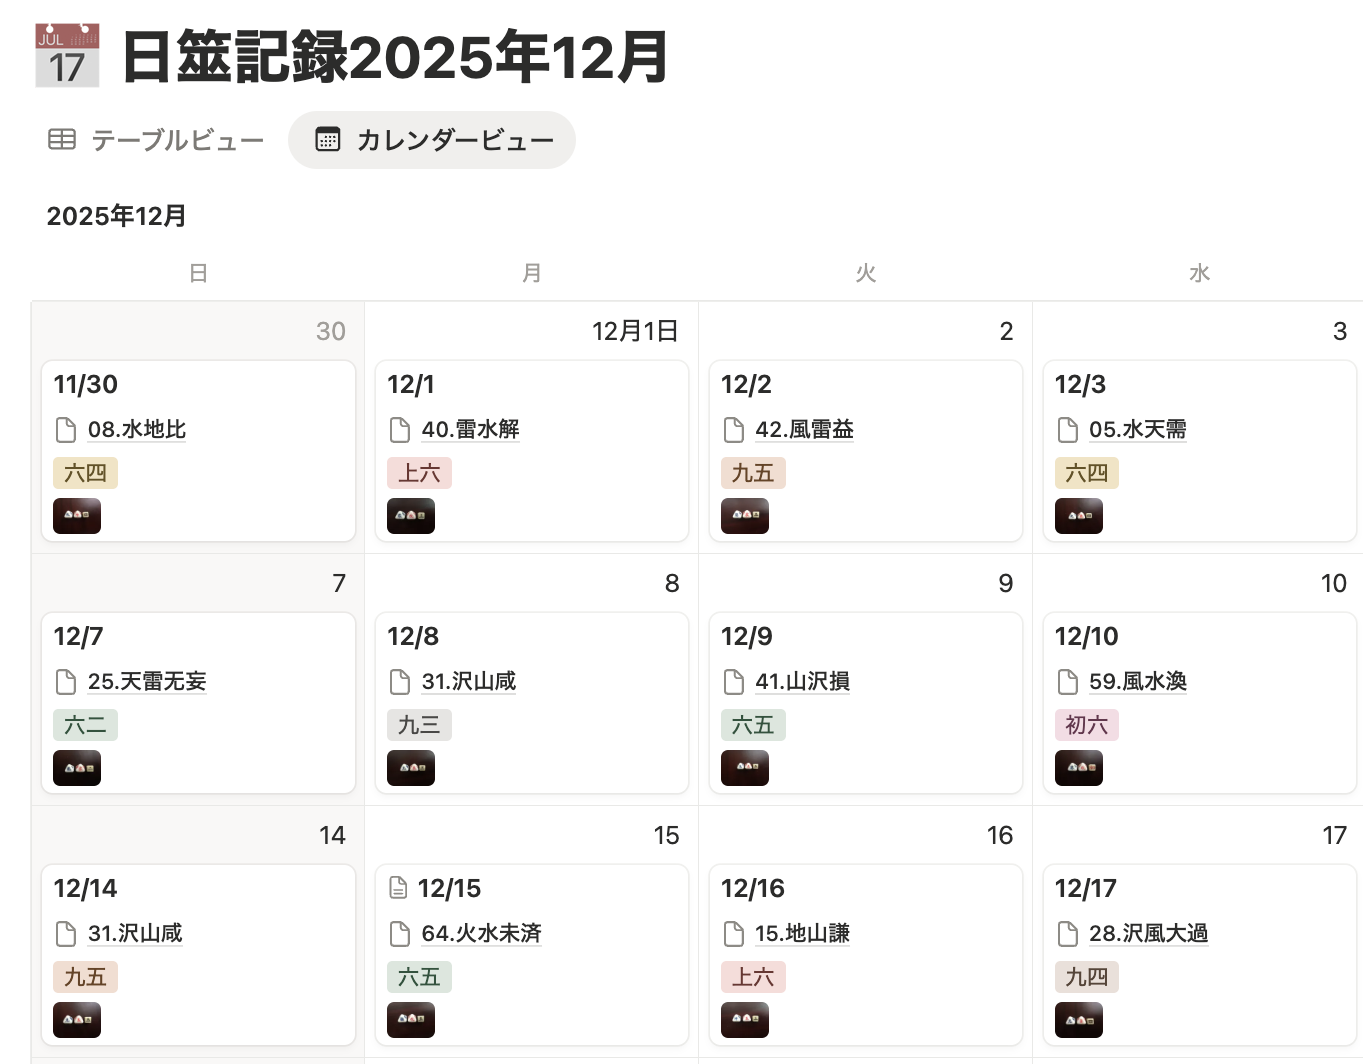Click page icon beside 42.風雷益
Viewport: 1363px width, 1064px height.
click(x=734, y=430)
